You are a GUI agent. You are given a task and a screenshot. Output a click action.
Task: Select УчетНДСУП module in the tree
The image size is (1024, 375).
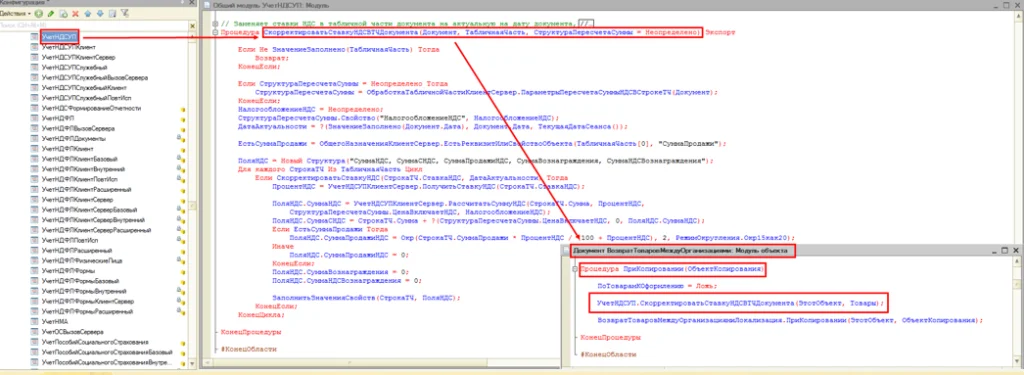(60, 37)
